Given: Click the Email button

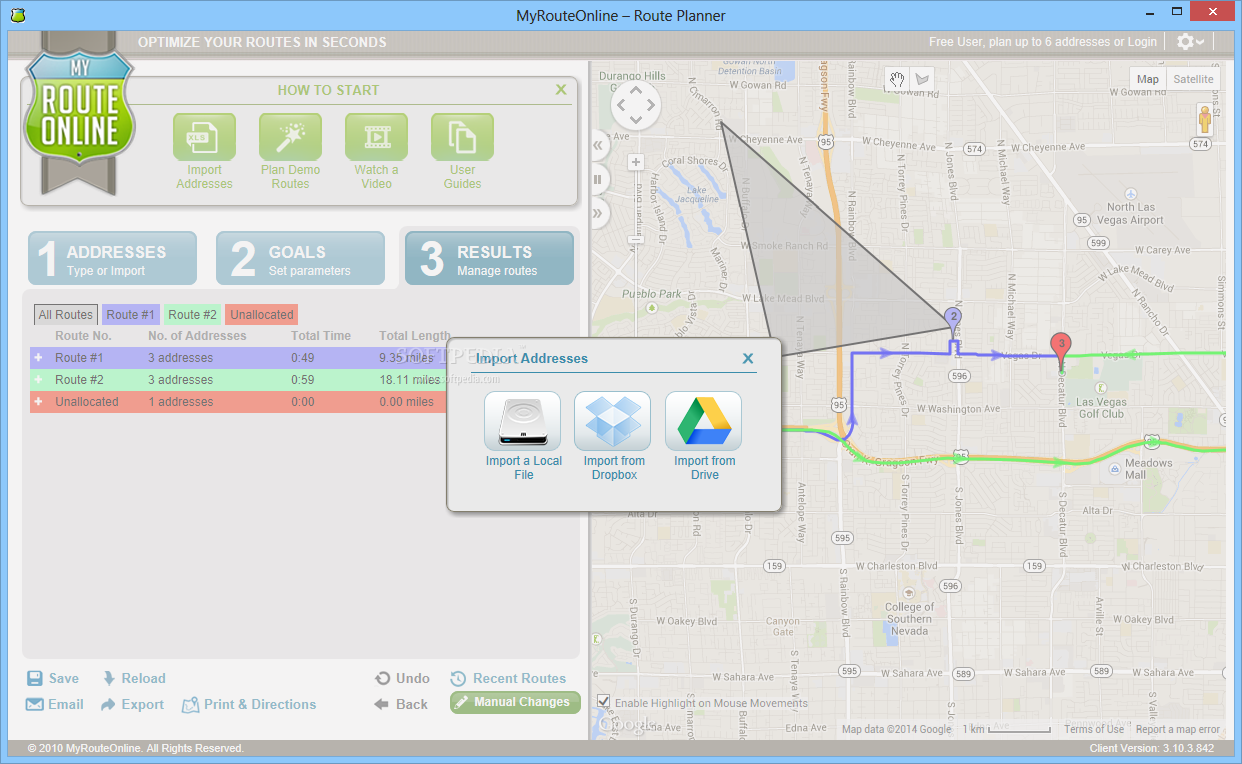Looking at the screenshot, I should [x=55, y=704].
